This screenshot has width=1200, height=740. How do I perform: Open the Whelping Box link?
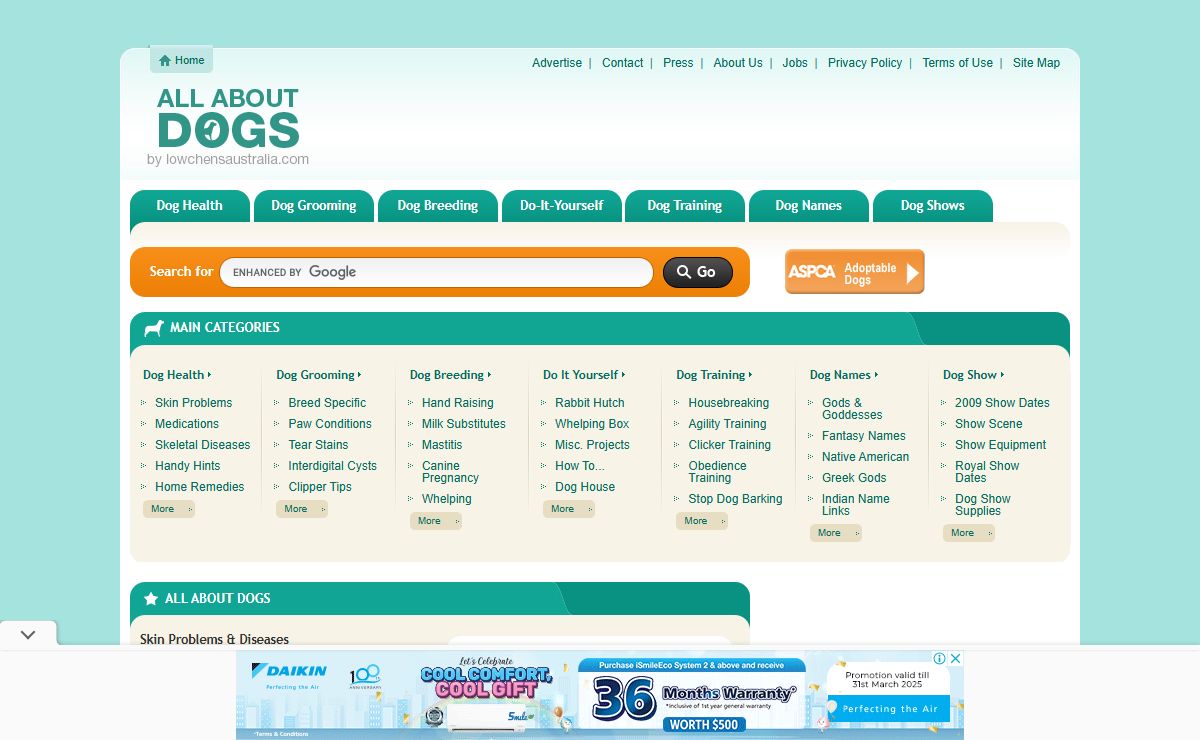(592, 424)
